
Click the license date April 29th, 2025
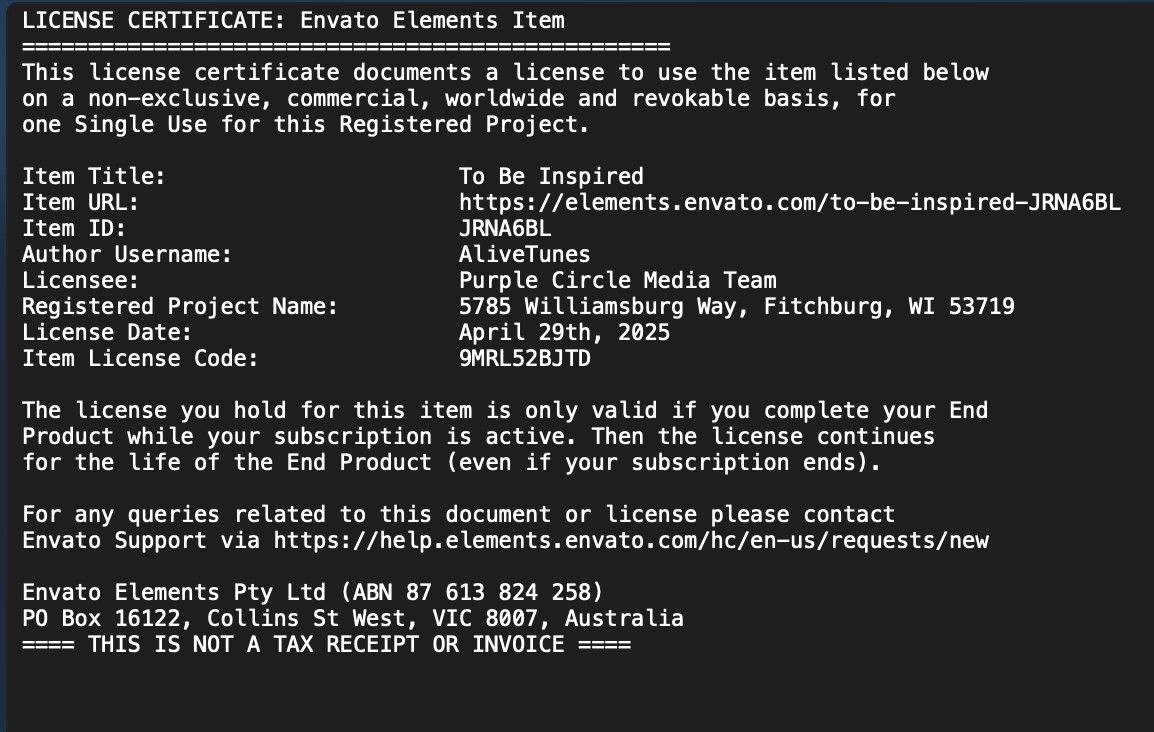[x=564, y=333]
